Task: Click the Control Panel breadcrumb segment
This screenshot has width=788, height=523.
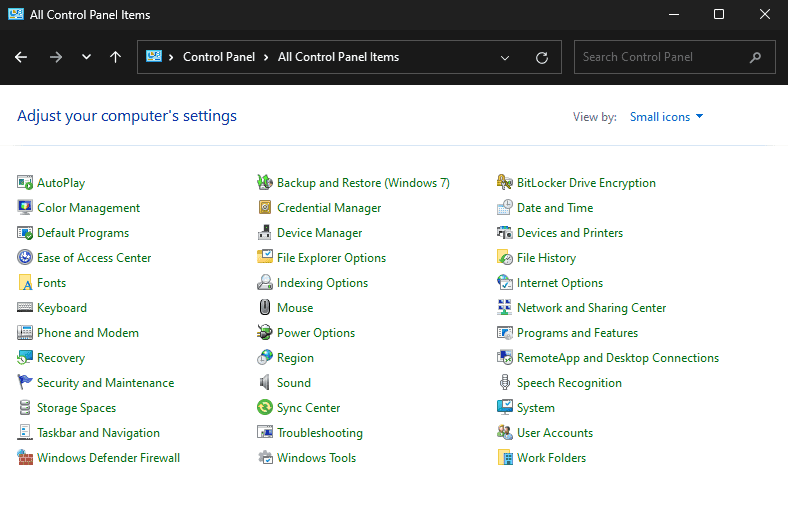Action: pos(218,58)
